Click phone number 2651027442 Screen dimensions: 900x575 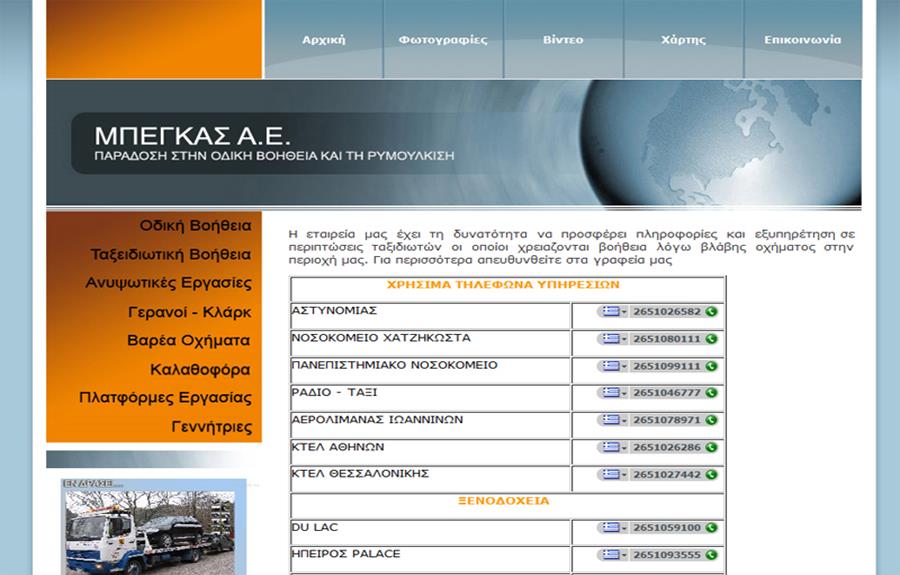coord(667,475)
